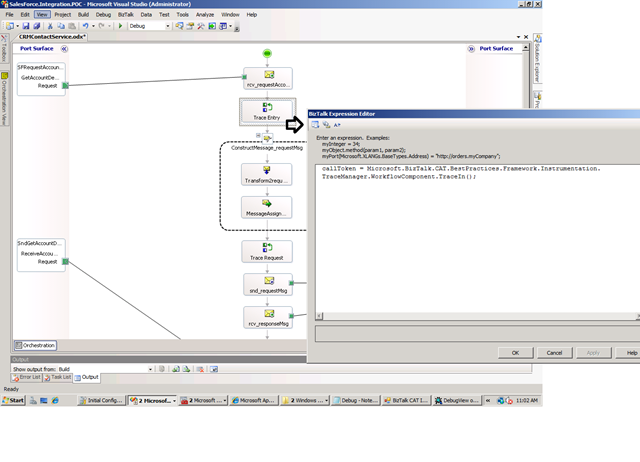Click Find Message in Code Output icon

[x=162, y=369]
